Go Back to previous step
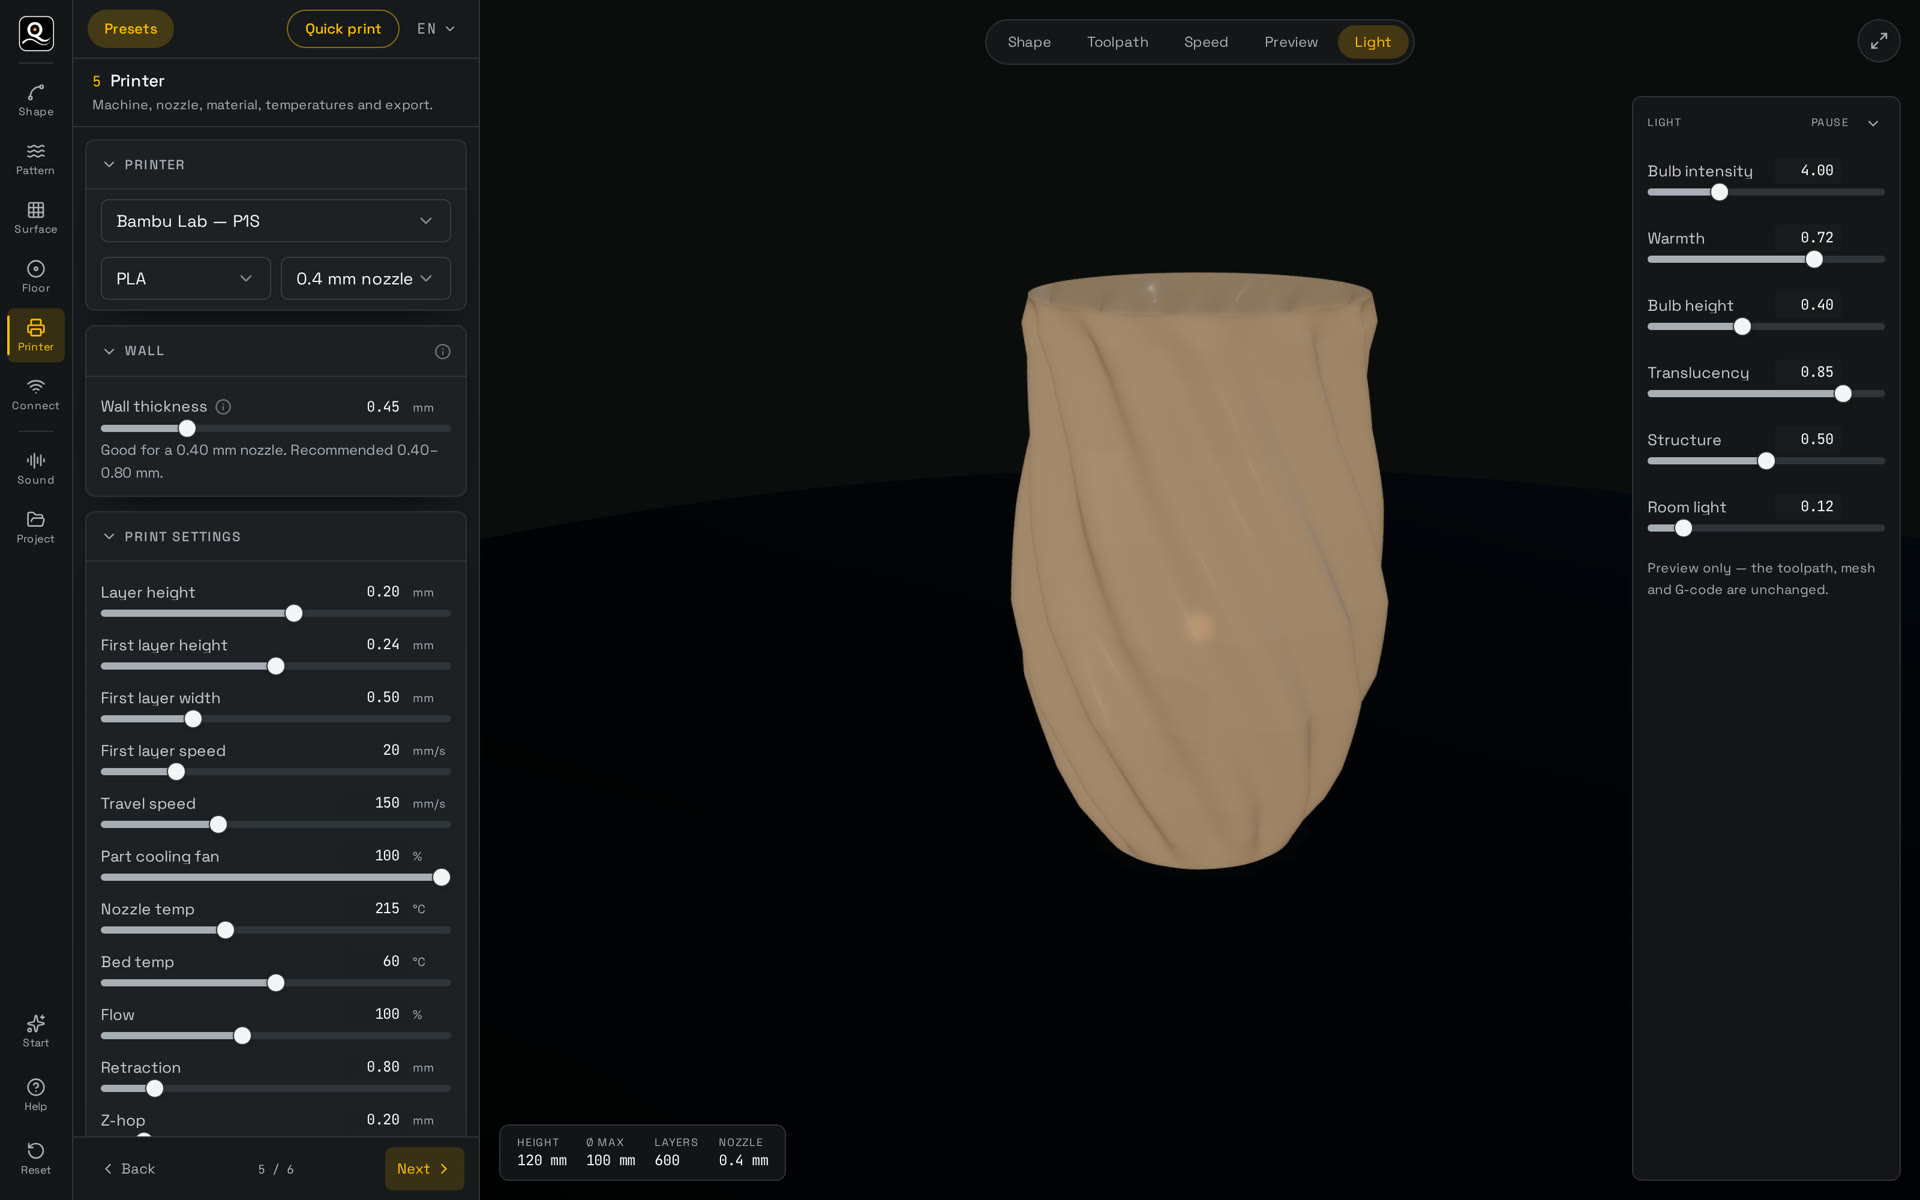1920x1200 pixels. (130, 1169)
